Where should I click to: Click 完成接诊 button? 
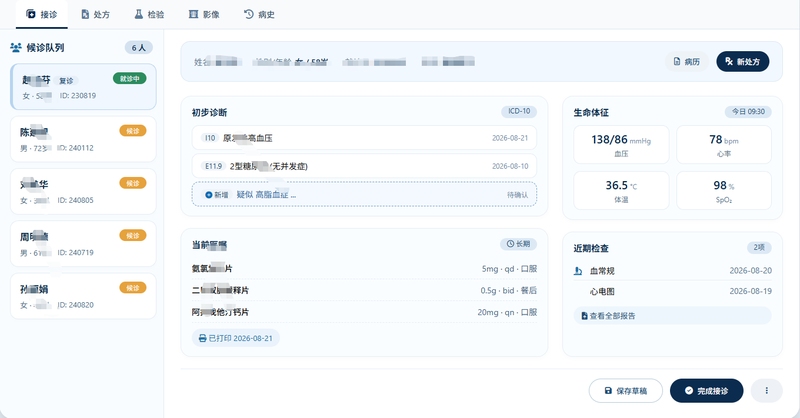(707, 391)
